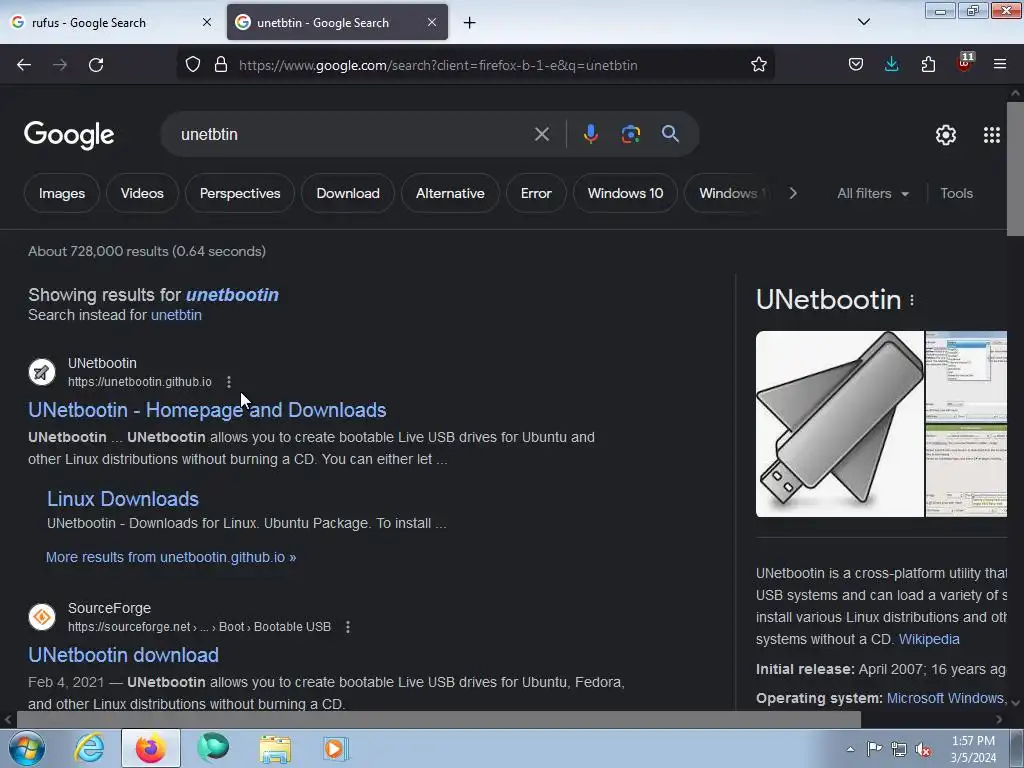Screen dimensions: 1024x768
Task: Open UNetbootin - Homepage and Downloads result
Action: click(207, 410)
